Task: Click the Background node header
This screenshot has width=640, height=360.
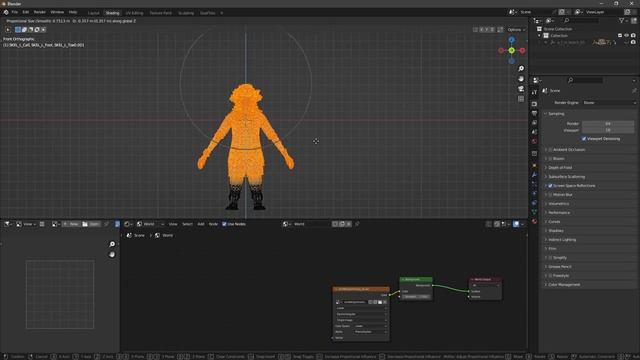Action: pos(416,280)
